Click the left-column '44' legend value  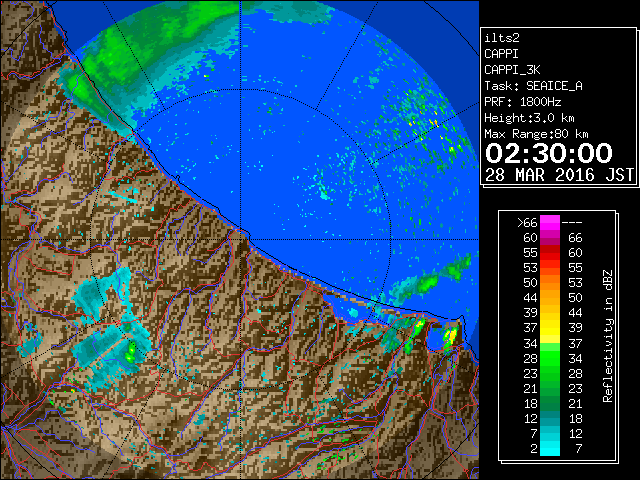[530, 298]
